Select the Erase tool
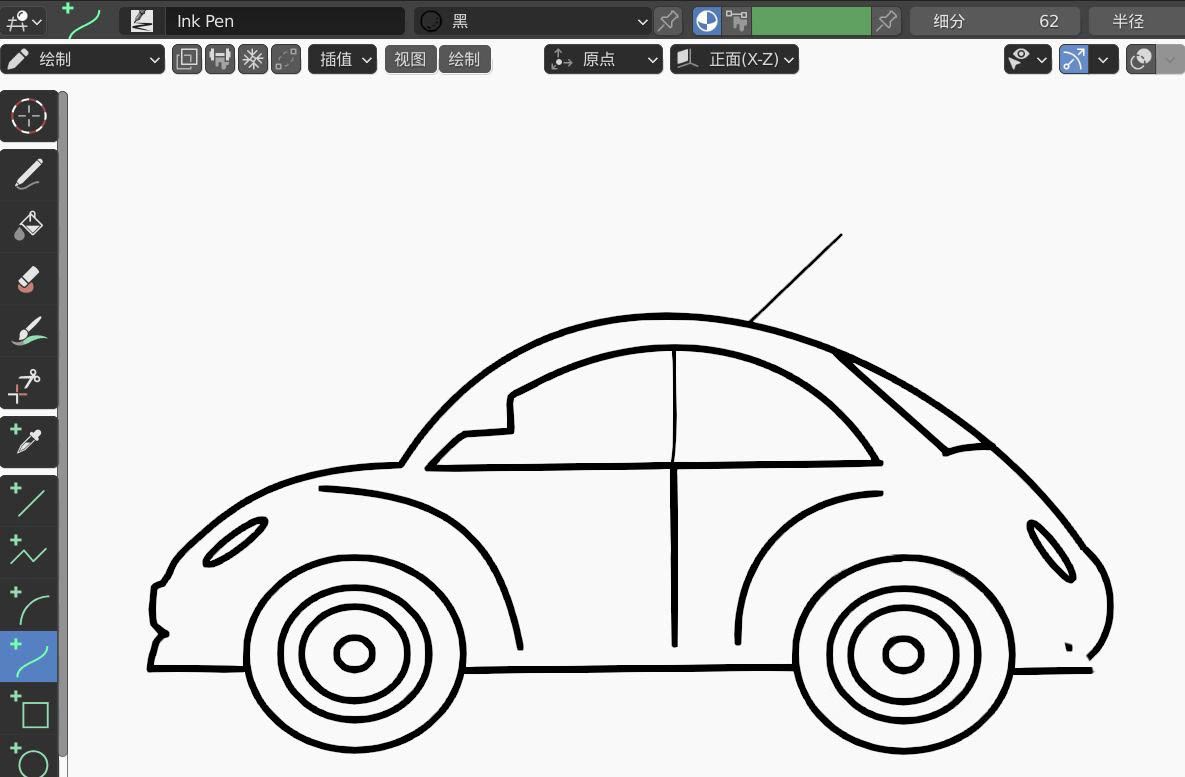This screenshot has width=1185, height=777. [x=28, y=279]
